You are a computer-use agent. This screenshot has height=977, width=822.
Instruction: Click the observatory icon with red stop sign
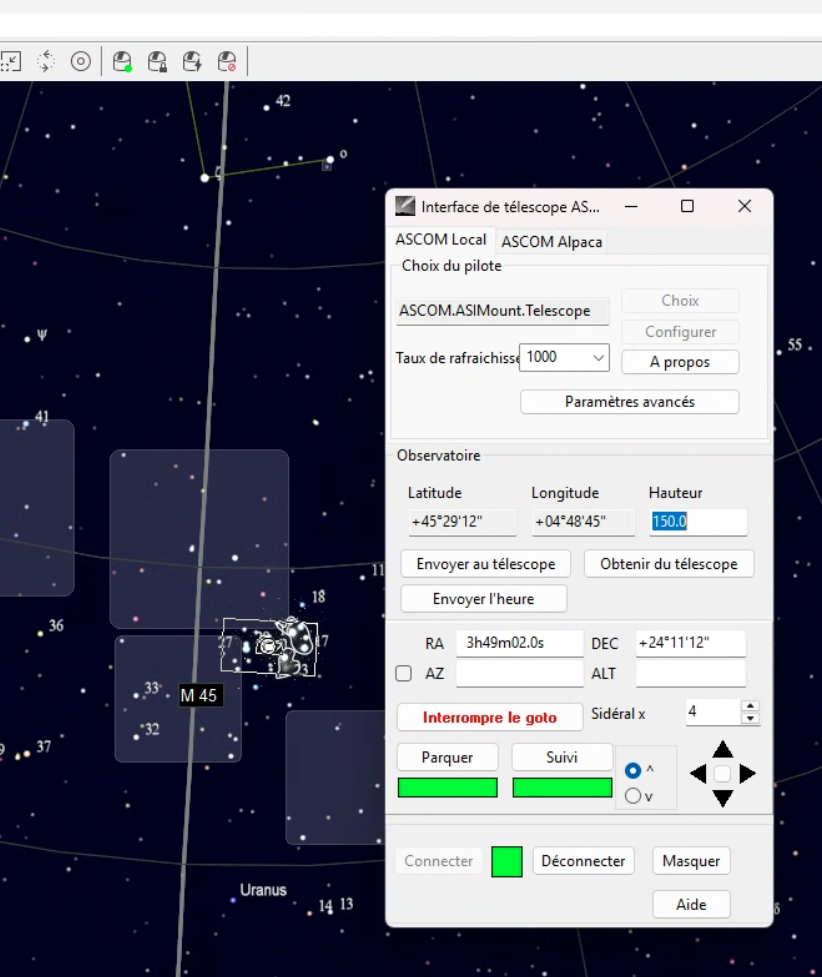(227, 62)
